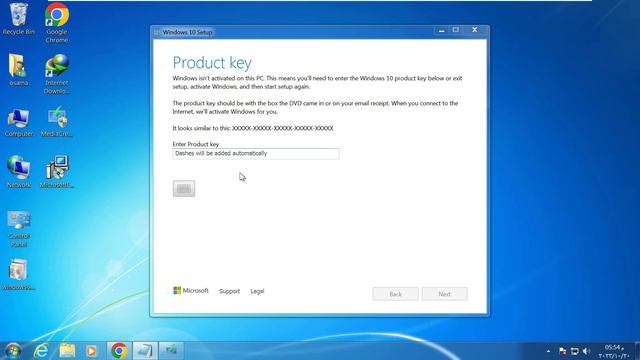
Task: Open the Support link
Action: pyautogui.click(x=229, y=291)
